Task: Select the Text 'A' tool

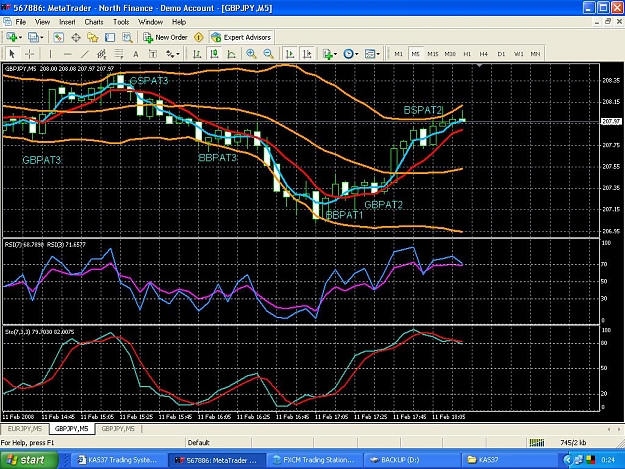Action: click(x=136, y=54)
